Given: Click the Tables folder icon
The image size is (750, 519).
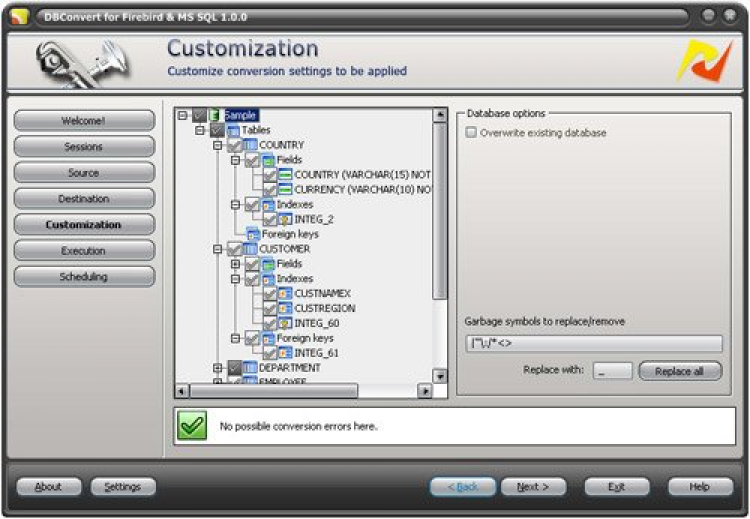Looking at the screenshot, I should (x=233, y=130).
